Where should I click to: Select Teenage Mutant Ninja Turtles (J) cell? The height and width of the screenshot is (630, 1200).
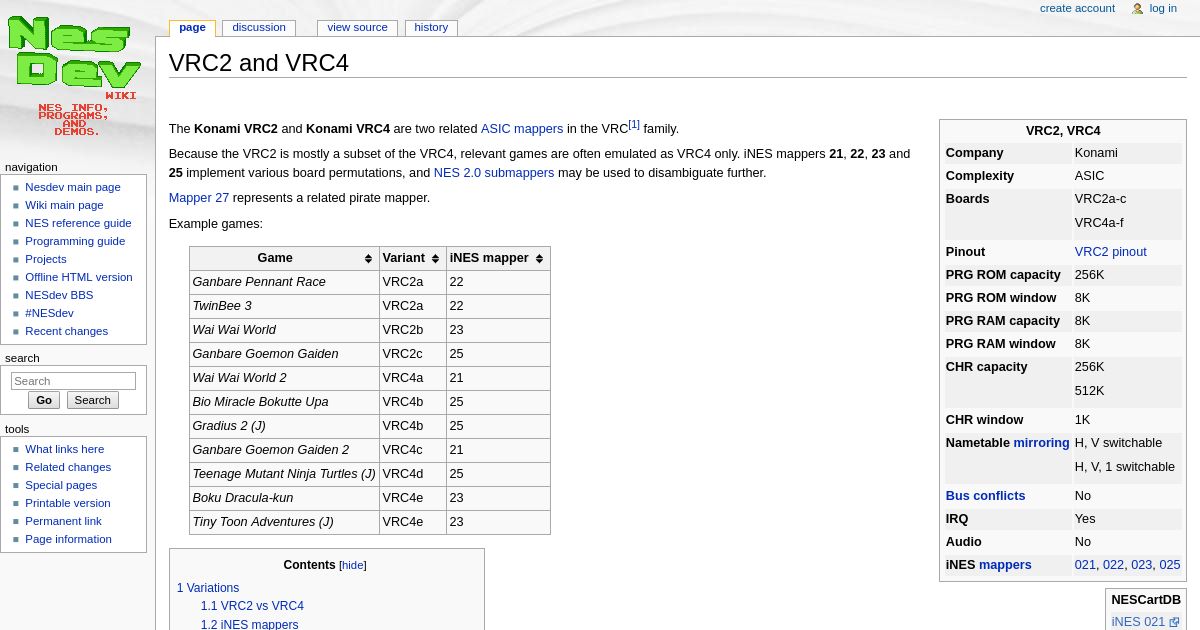pyautogui.click(x=284, y=474)
